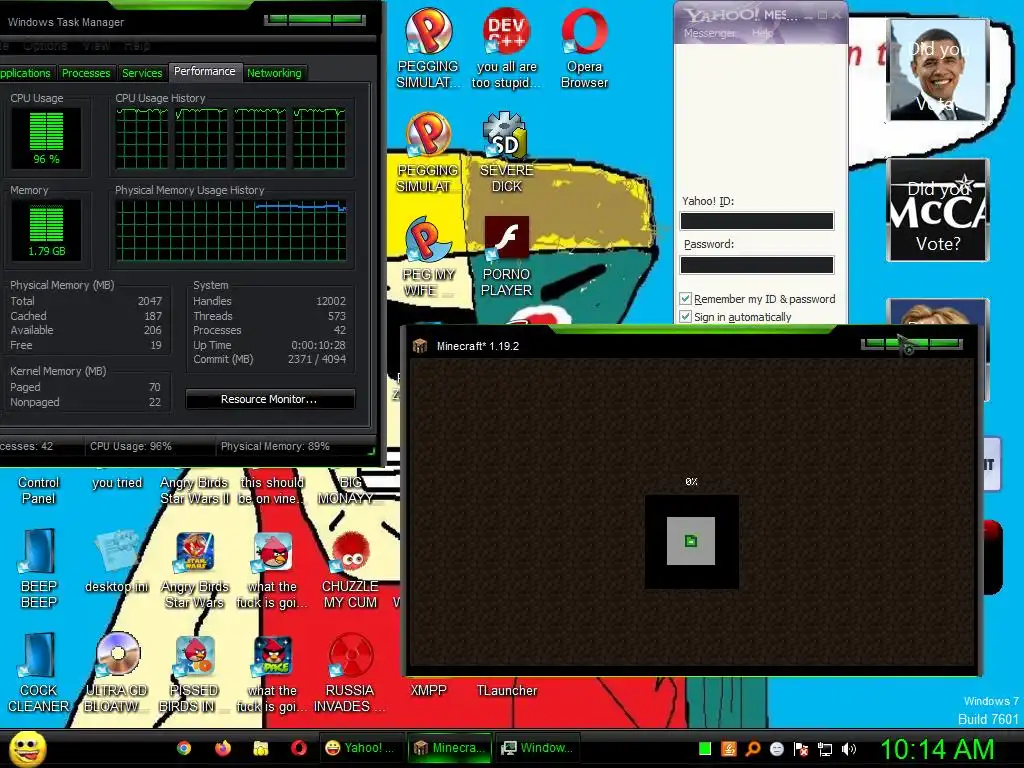Screen dimensions: 1024x768
Task: Launch Chrome from the taskbar
Action: coord(184,748)
